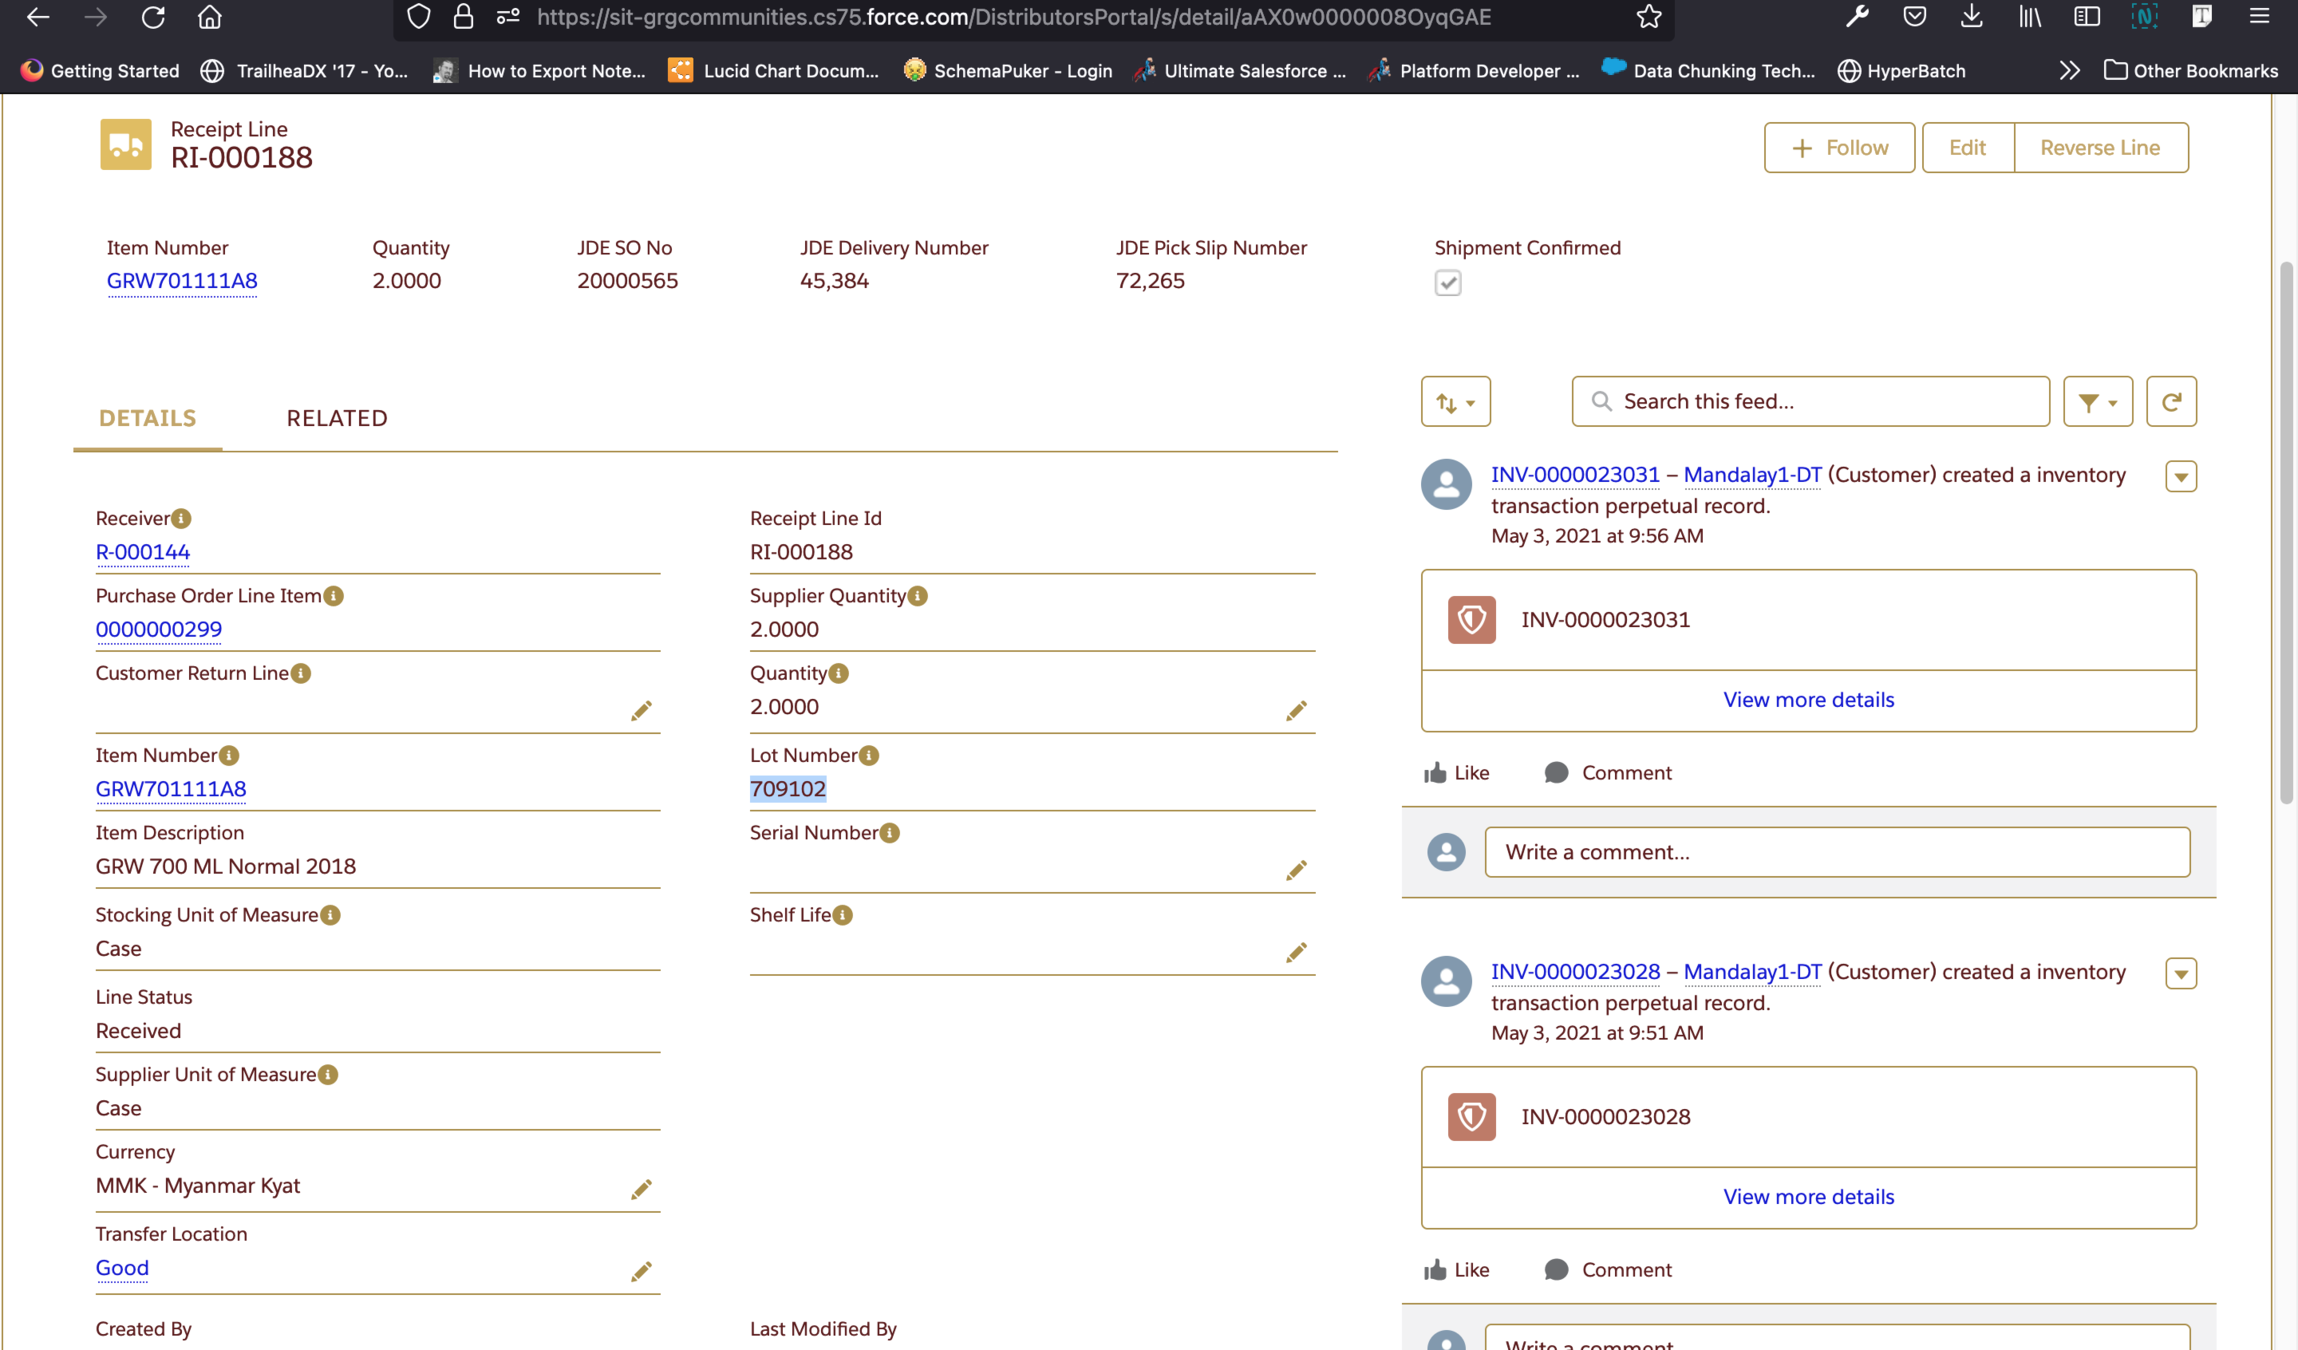
Task: Click pencil icon to edit Currency
Action: pos(641,1189)
